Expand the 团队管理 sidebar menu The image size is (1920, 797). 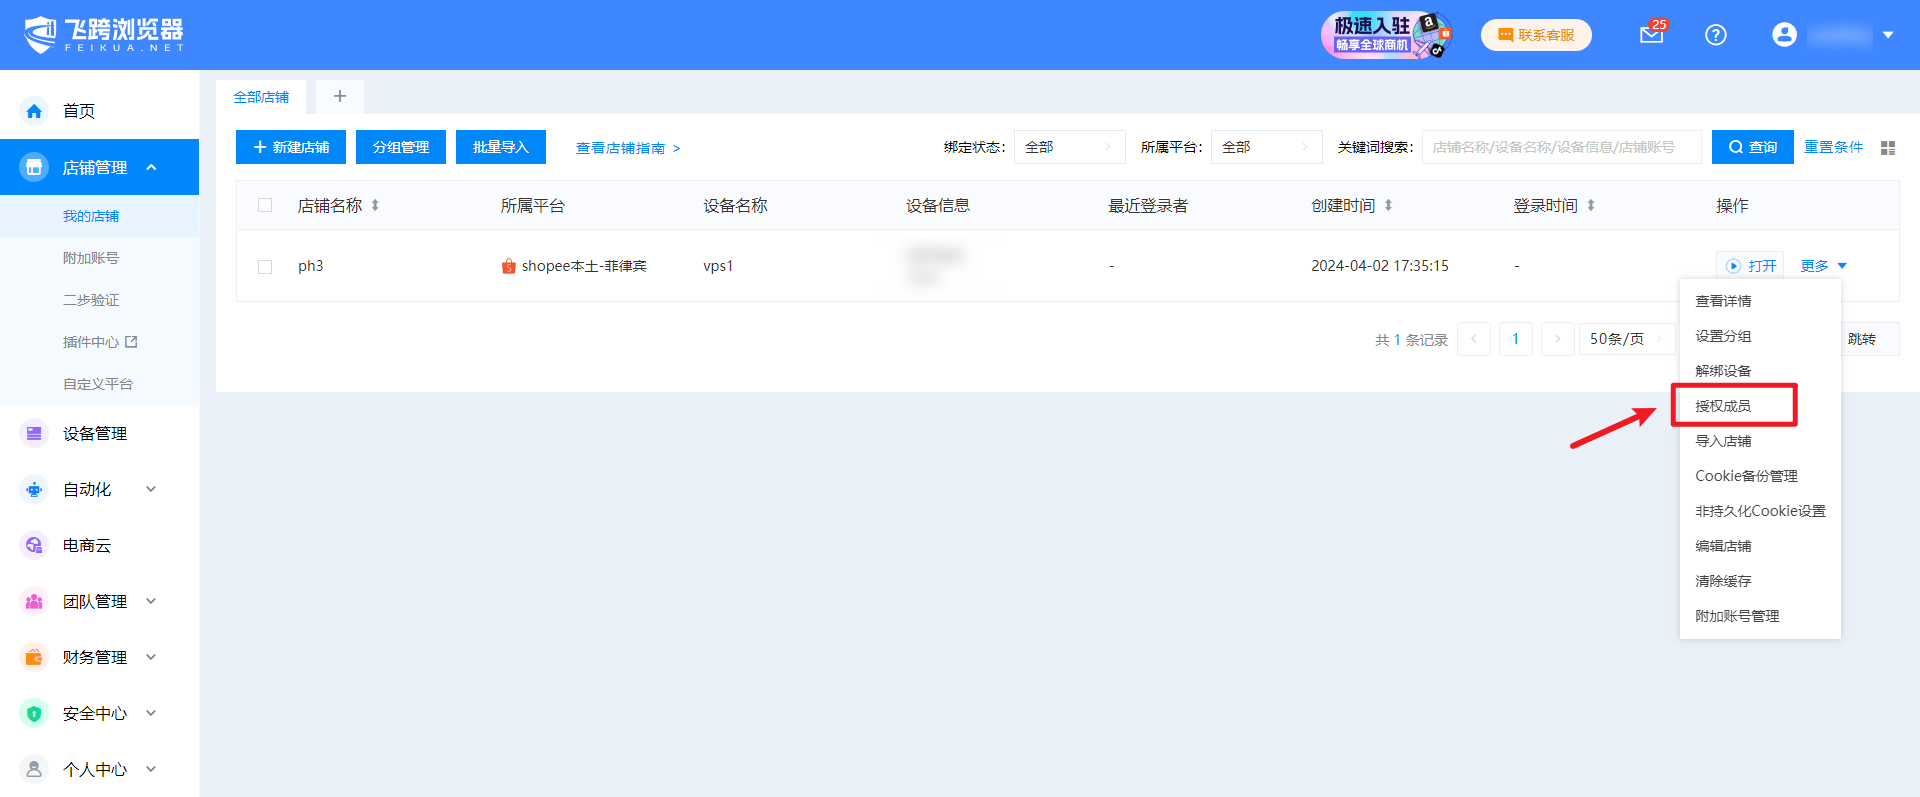[x=95, y=602]
